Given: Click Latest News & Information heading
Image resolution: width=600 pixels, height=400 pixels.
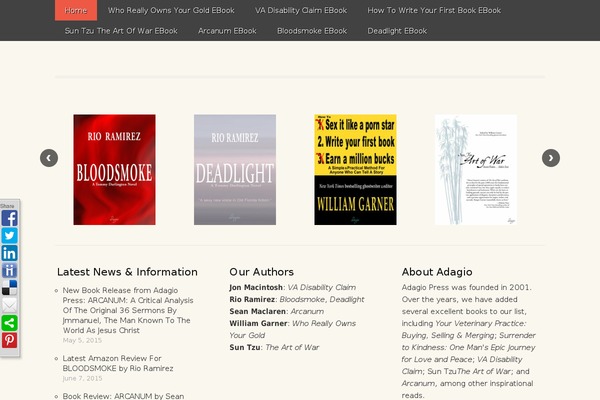Looking at the screenshot, I should [x=127, y=272].
